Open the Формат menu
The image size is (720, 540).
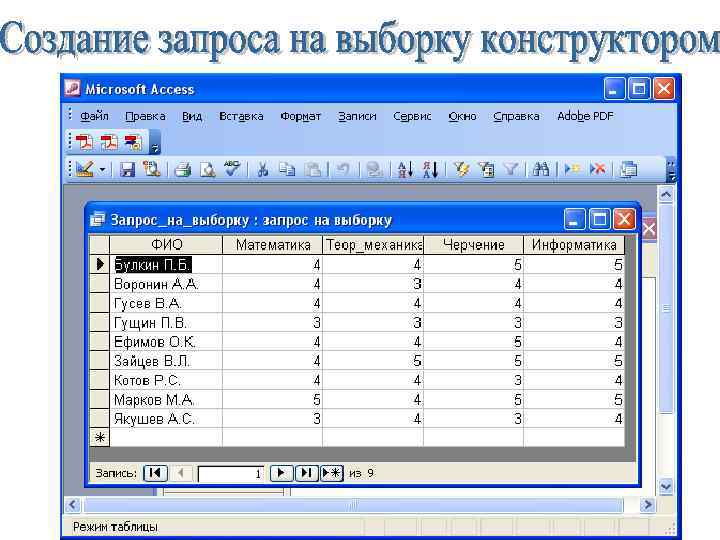pyautogui.click(x=300, y=116)
